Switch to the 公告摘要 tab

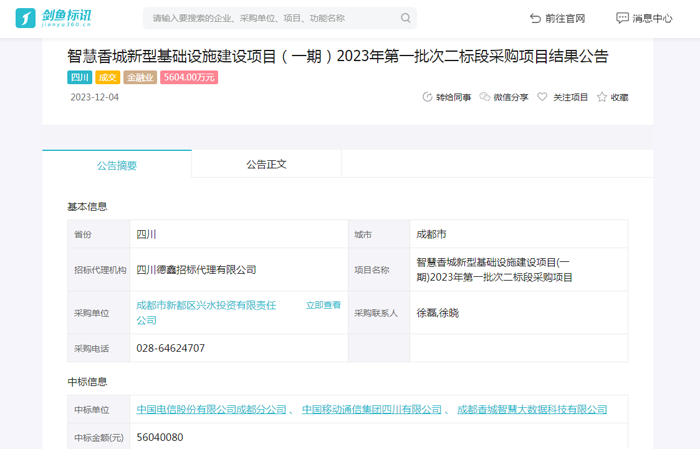point(117,165)
